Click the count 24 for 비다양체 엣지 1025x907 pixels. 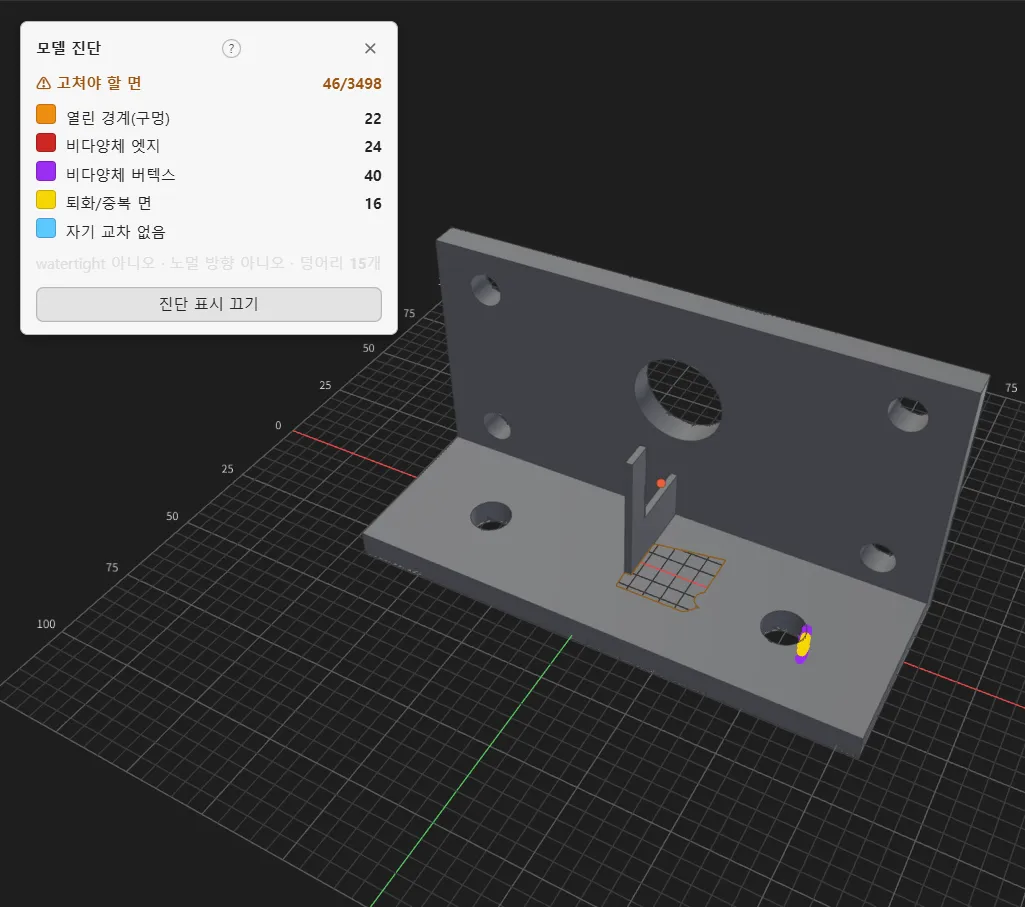pos(373,146)
